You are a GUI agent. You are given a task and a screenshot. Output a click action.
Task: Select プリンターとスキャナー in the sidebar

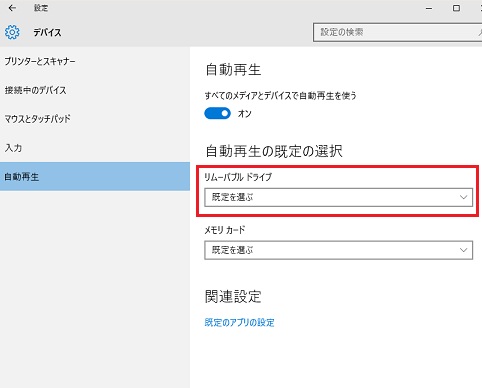[x=95, y=61]
